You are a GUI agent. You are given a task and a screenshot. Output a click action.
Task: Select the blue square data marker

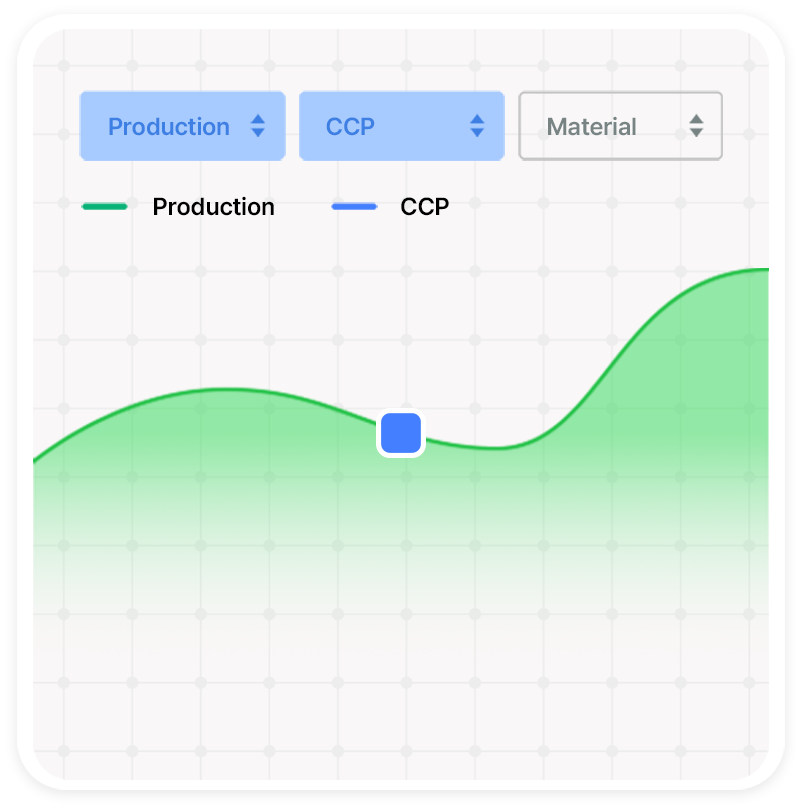[401, 433]
